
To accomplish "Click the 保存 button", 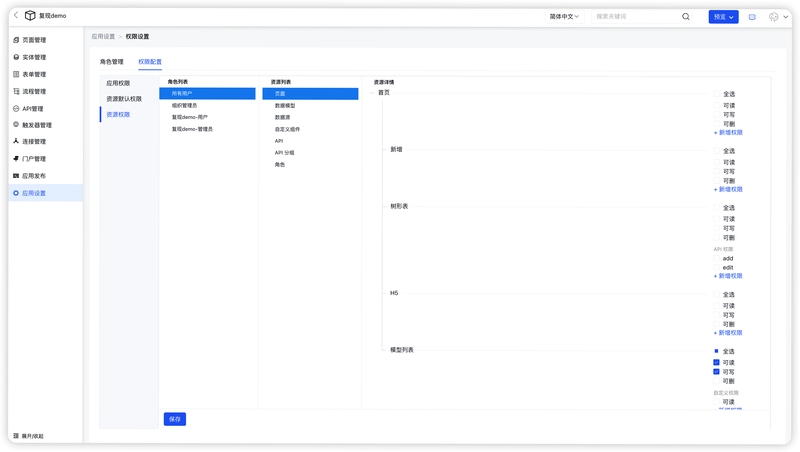I will 175,419.
